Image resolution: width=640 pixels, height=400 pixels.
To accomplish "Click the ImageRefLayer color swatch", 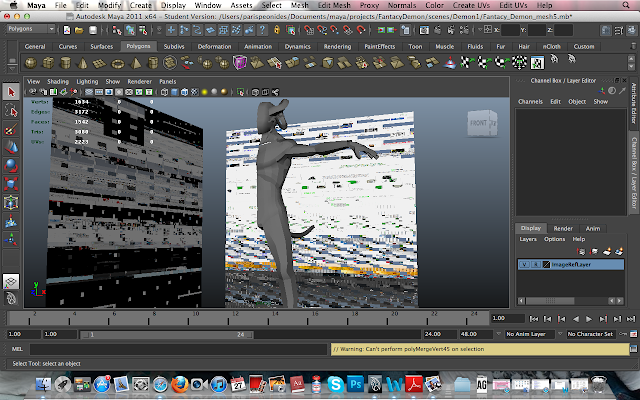I will [x=546, y=264].
